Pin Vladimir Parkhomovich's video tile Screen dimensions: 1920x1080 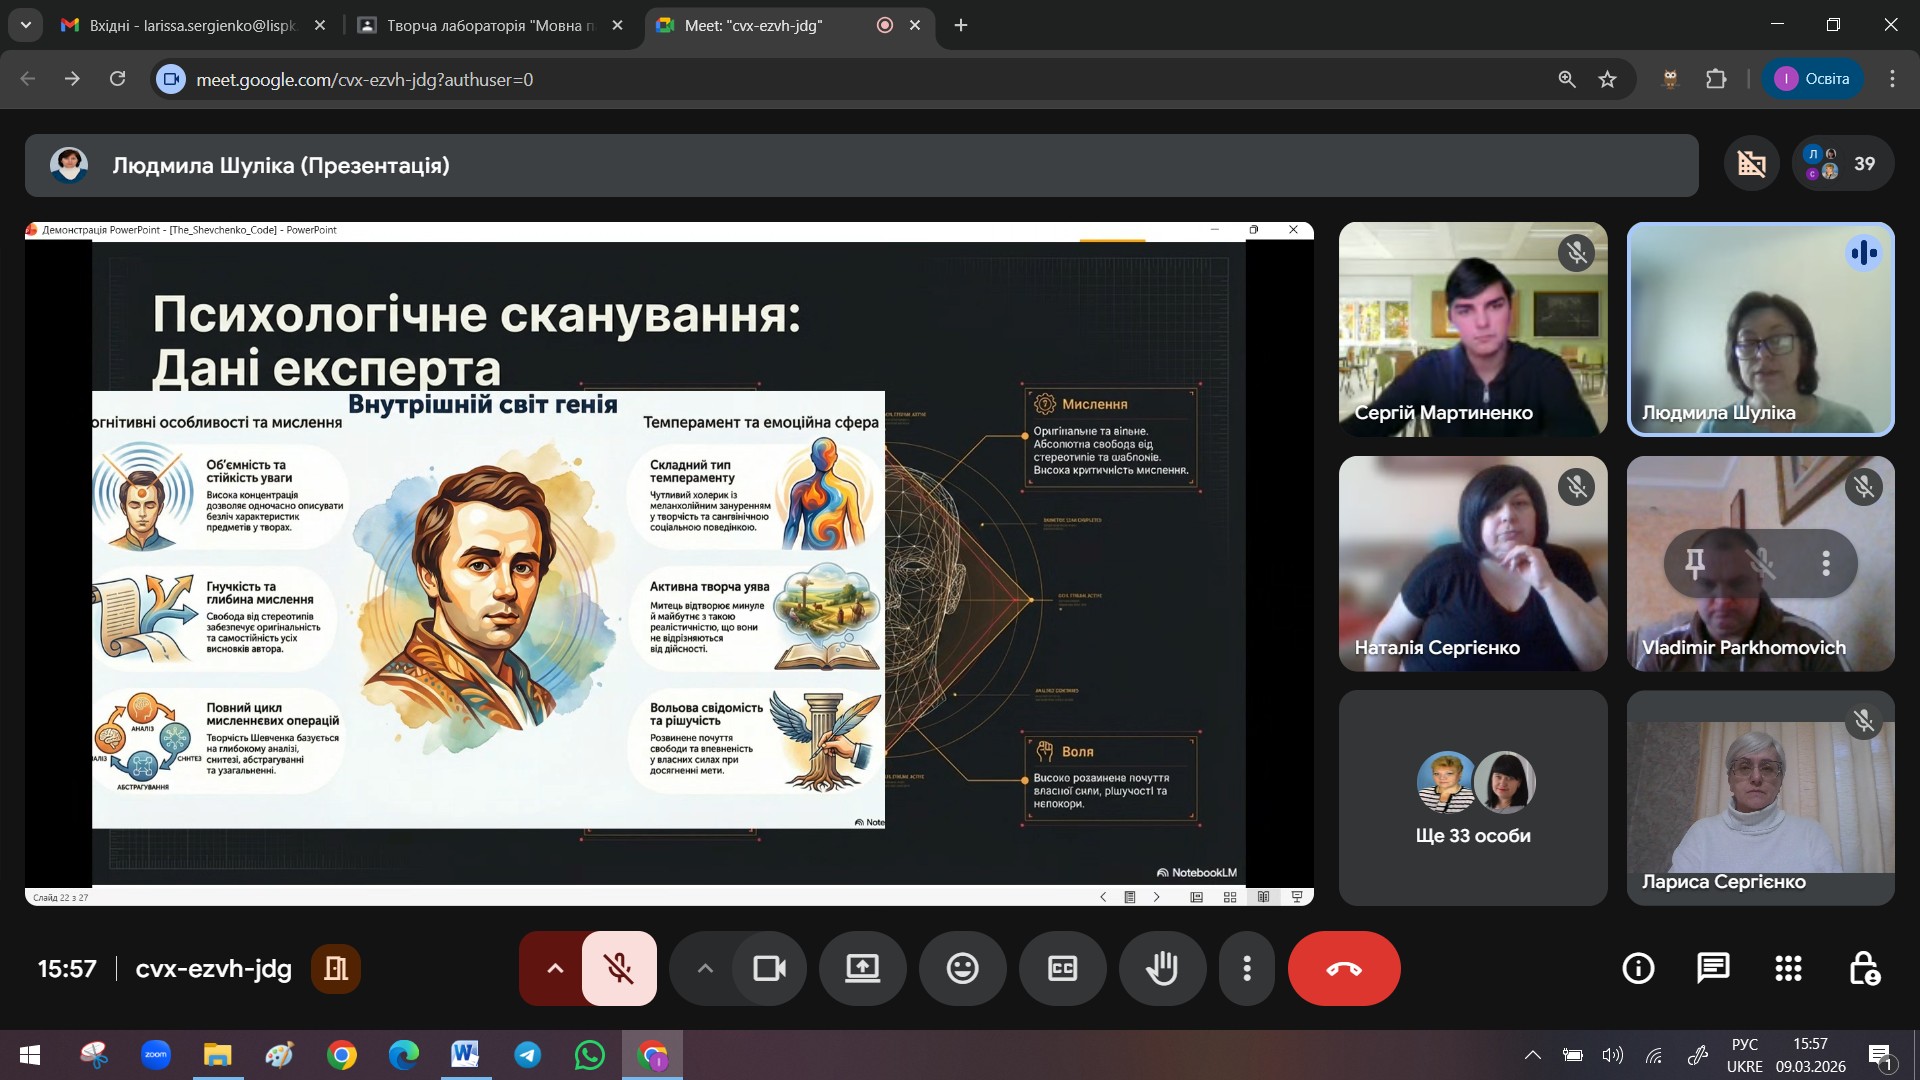coord(1695,564)
